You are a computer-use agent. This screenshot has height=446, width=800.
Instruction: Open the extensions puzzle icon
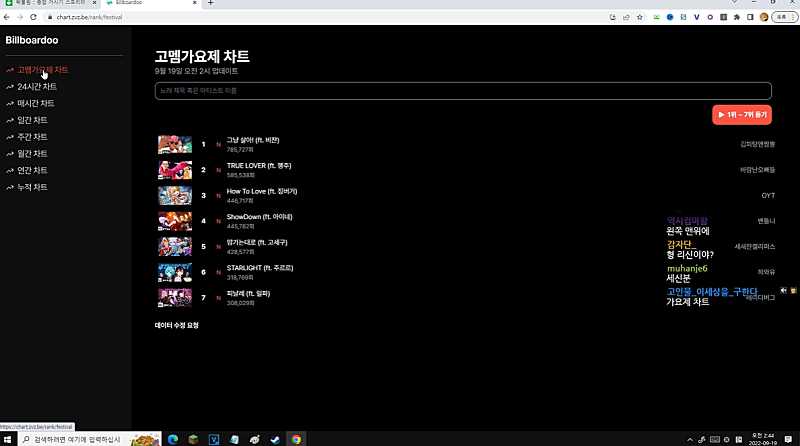(x=737, y=17)
